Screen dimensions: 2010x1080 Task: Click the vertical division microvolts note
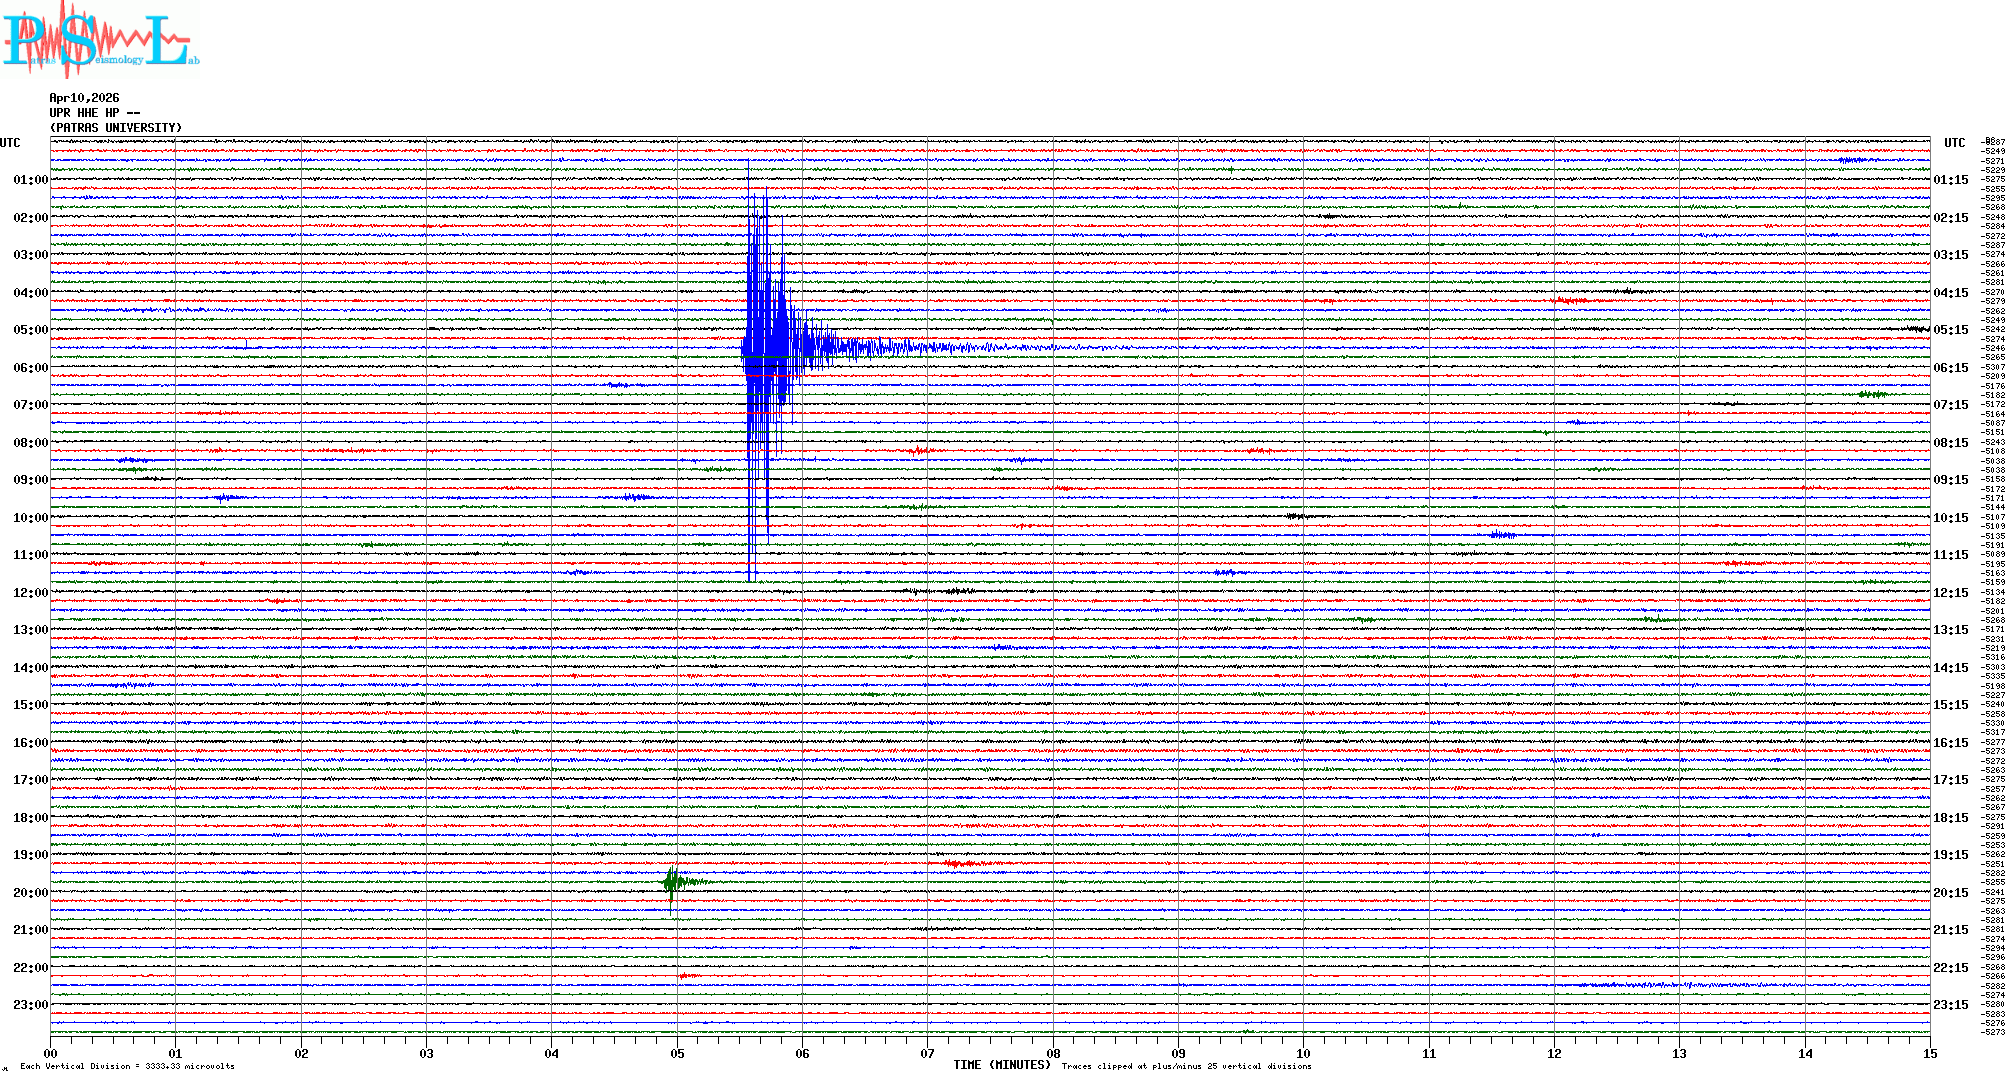[127, 1066]
